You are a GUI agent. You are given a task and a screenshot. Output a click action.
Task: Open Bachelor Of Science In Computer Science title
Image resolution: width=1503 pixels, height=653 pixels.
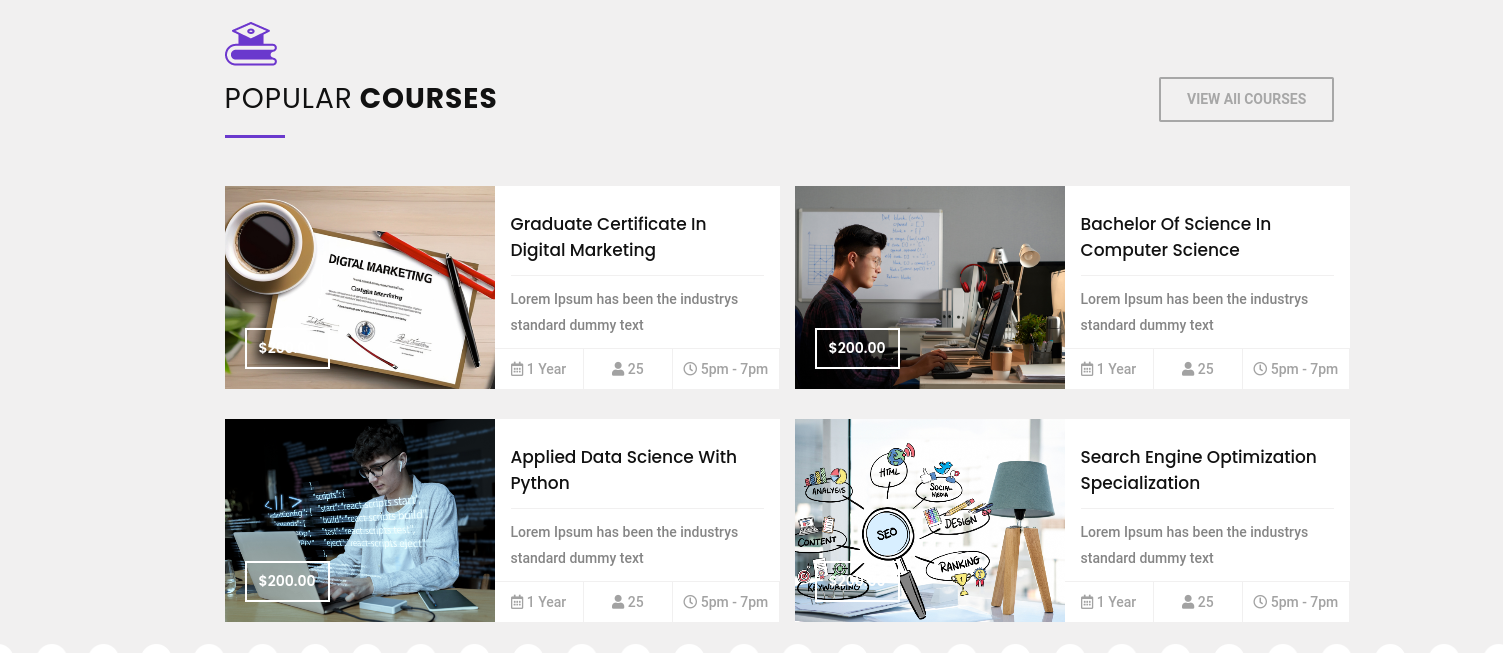[1175, 237]
